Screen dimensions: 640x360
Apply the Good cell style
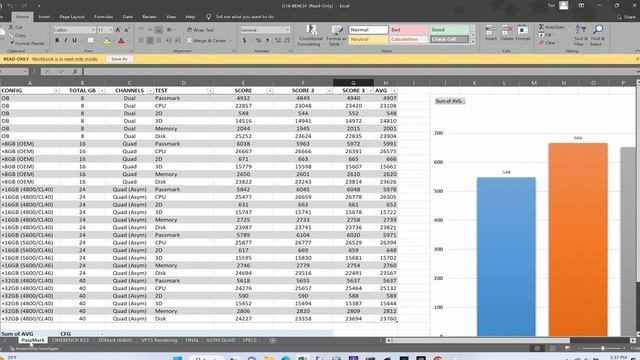(449, 30)
